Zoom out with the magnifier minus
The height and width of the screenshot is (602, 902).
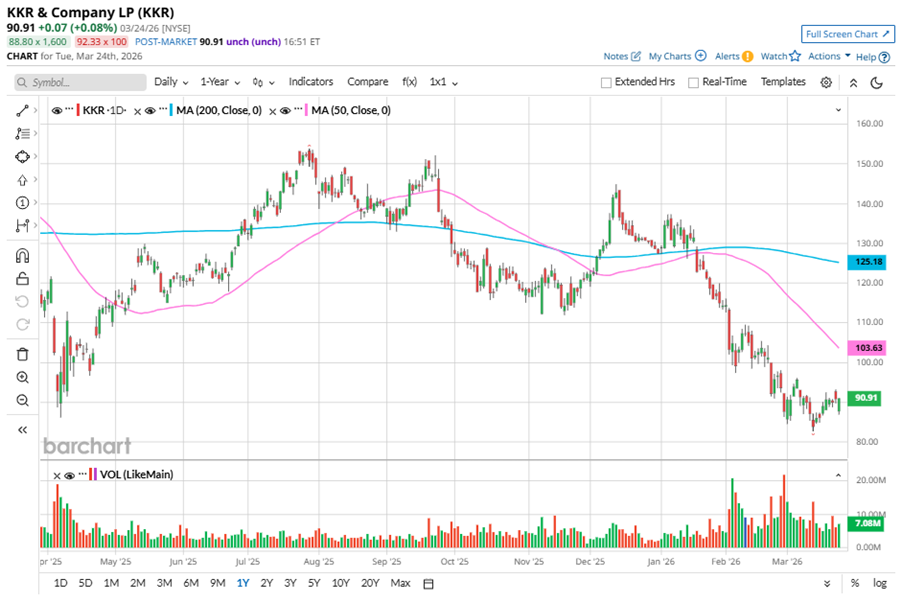22,401
